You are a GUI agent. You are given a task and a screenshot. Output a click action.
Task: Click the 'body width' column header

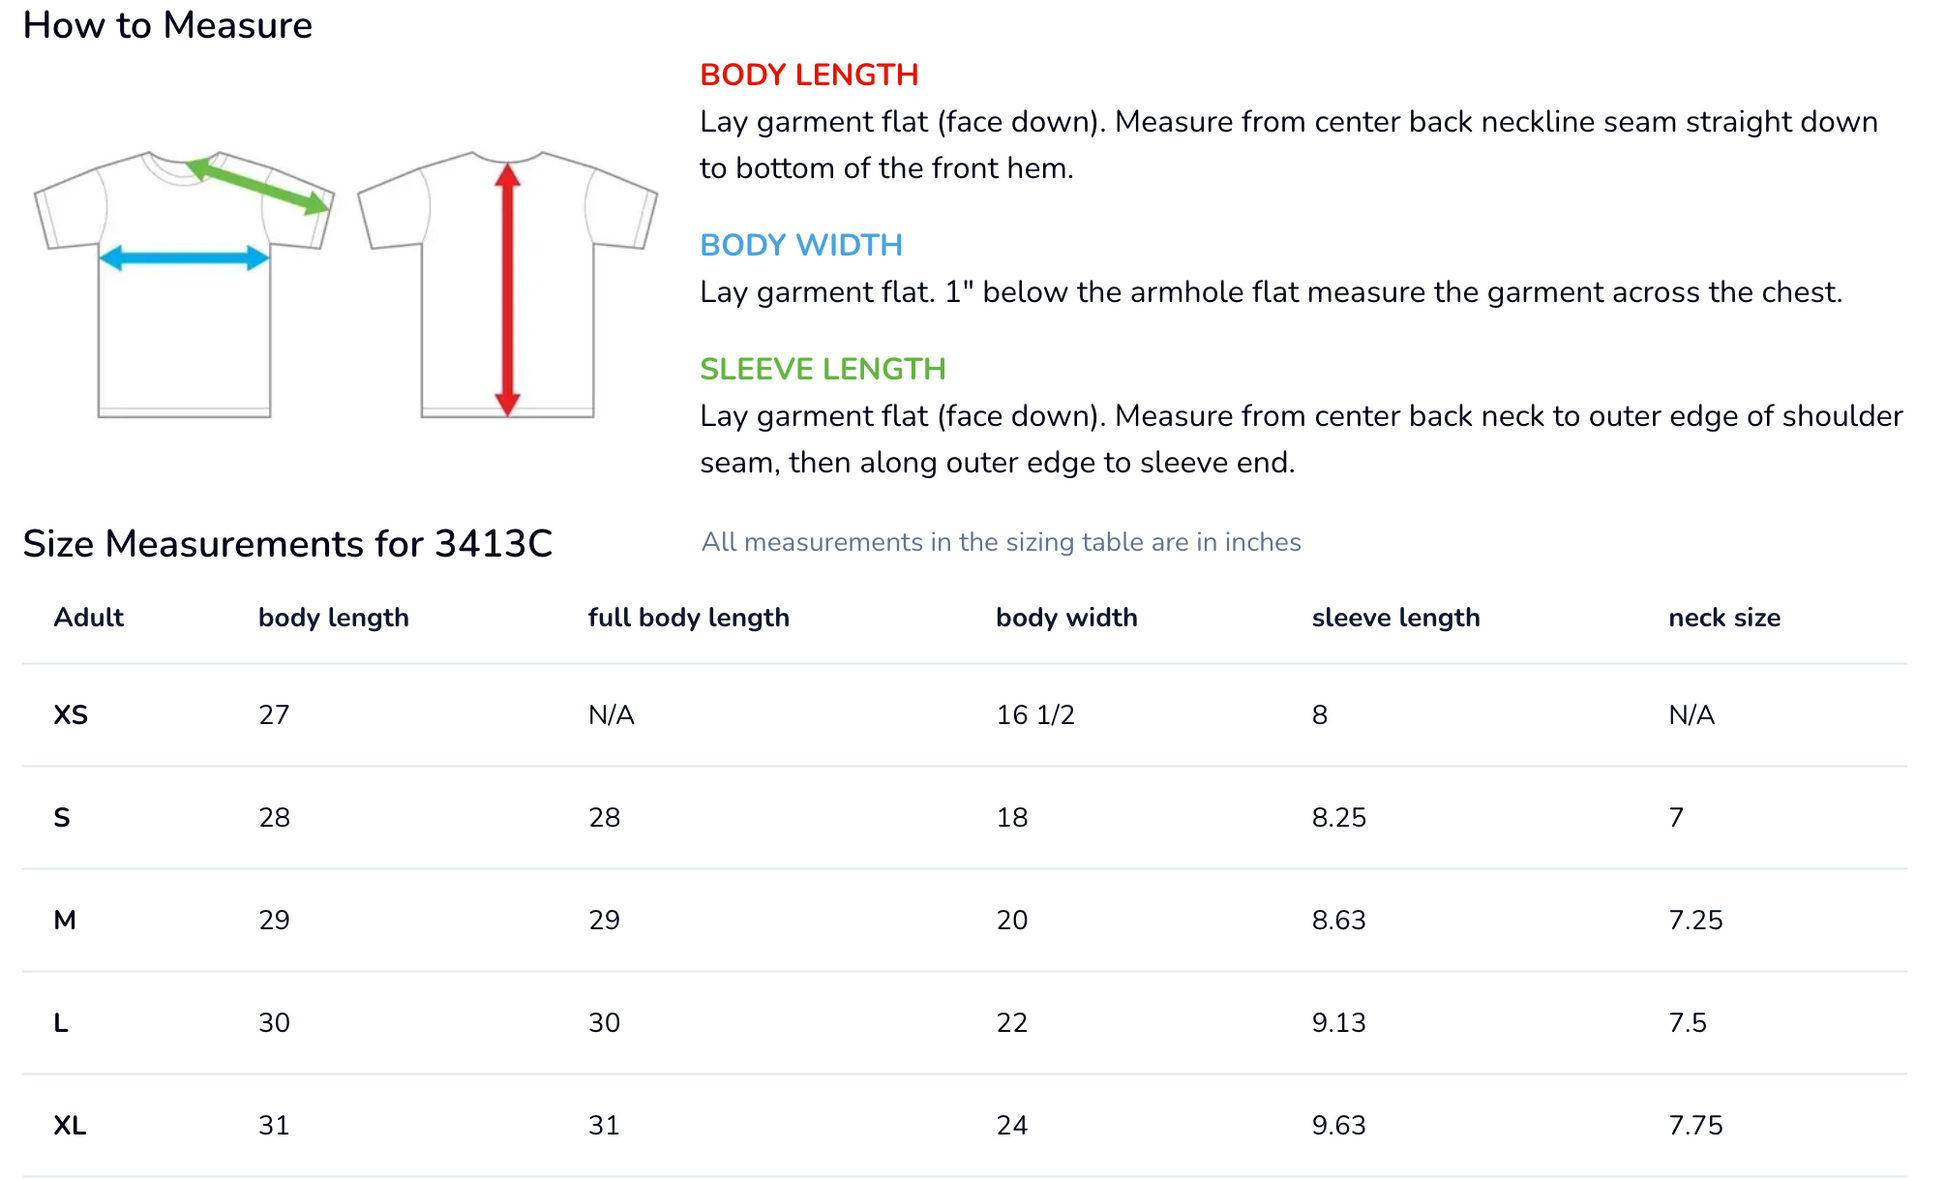1067,618
